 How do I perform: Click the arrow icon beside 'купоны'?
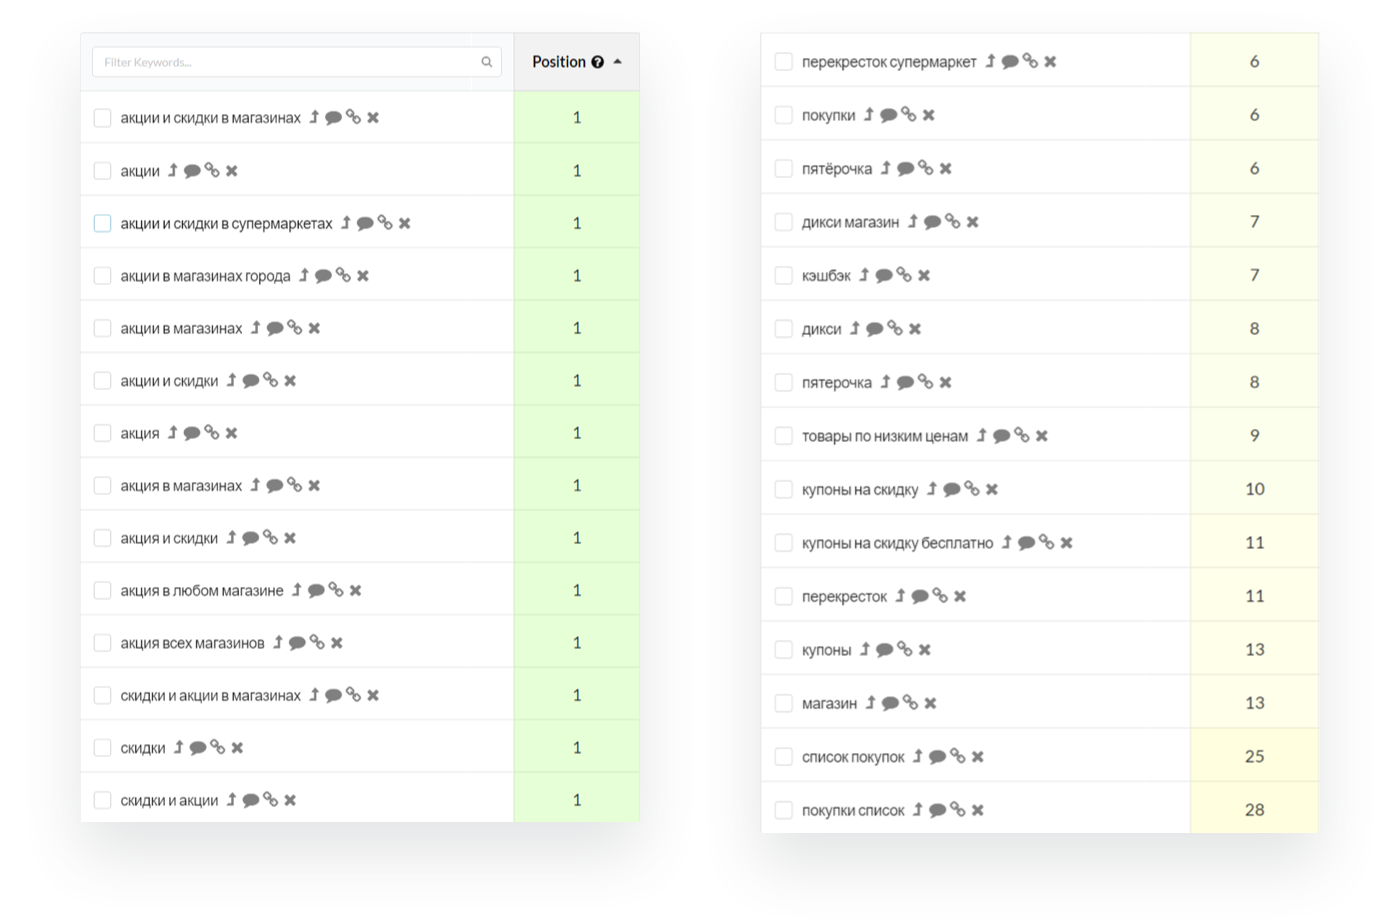pyautogui.click(x=865, y=649)
